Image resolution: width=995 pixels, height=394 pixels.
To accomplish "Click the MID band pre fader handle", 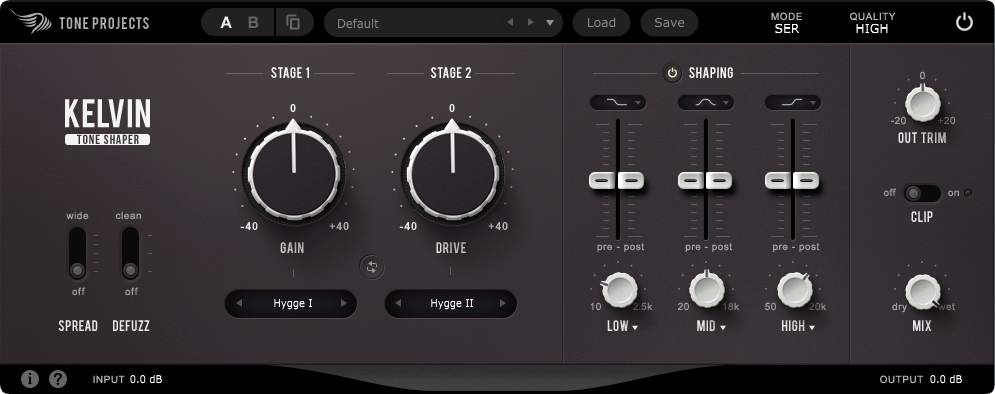I will (691, 180).
